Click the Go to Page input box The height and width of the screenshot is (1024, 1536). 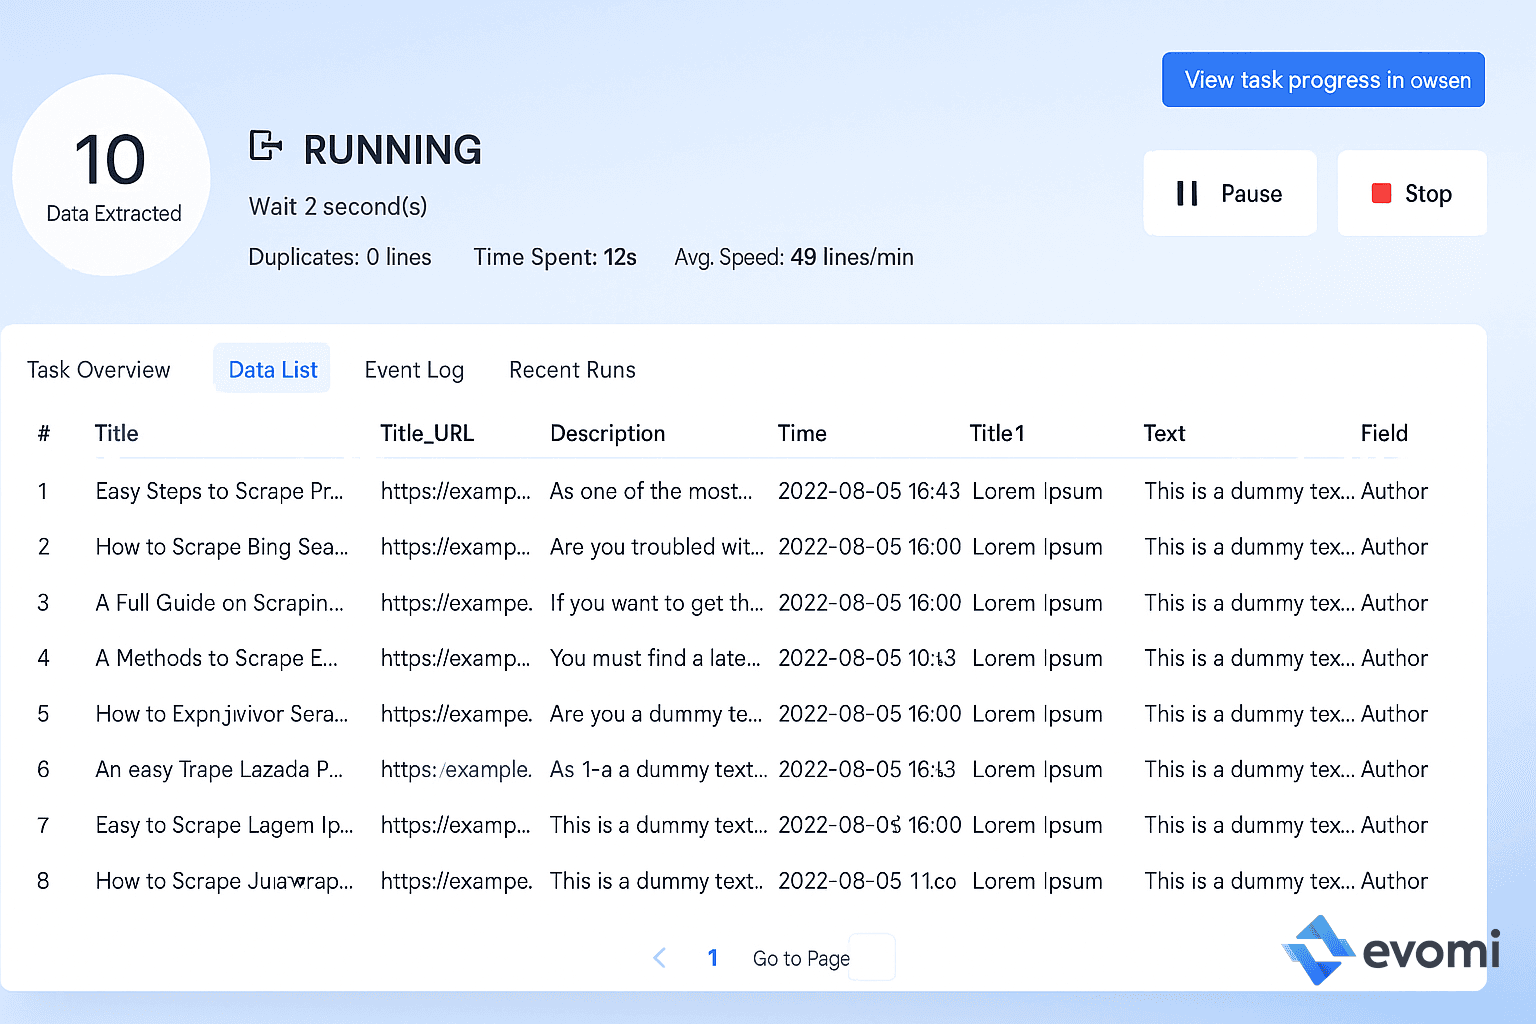tap(872, 957)
